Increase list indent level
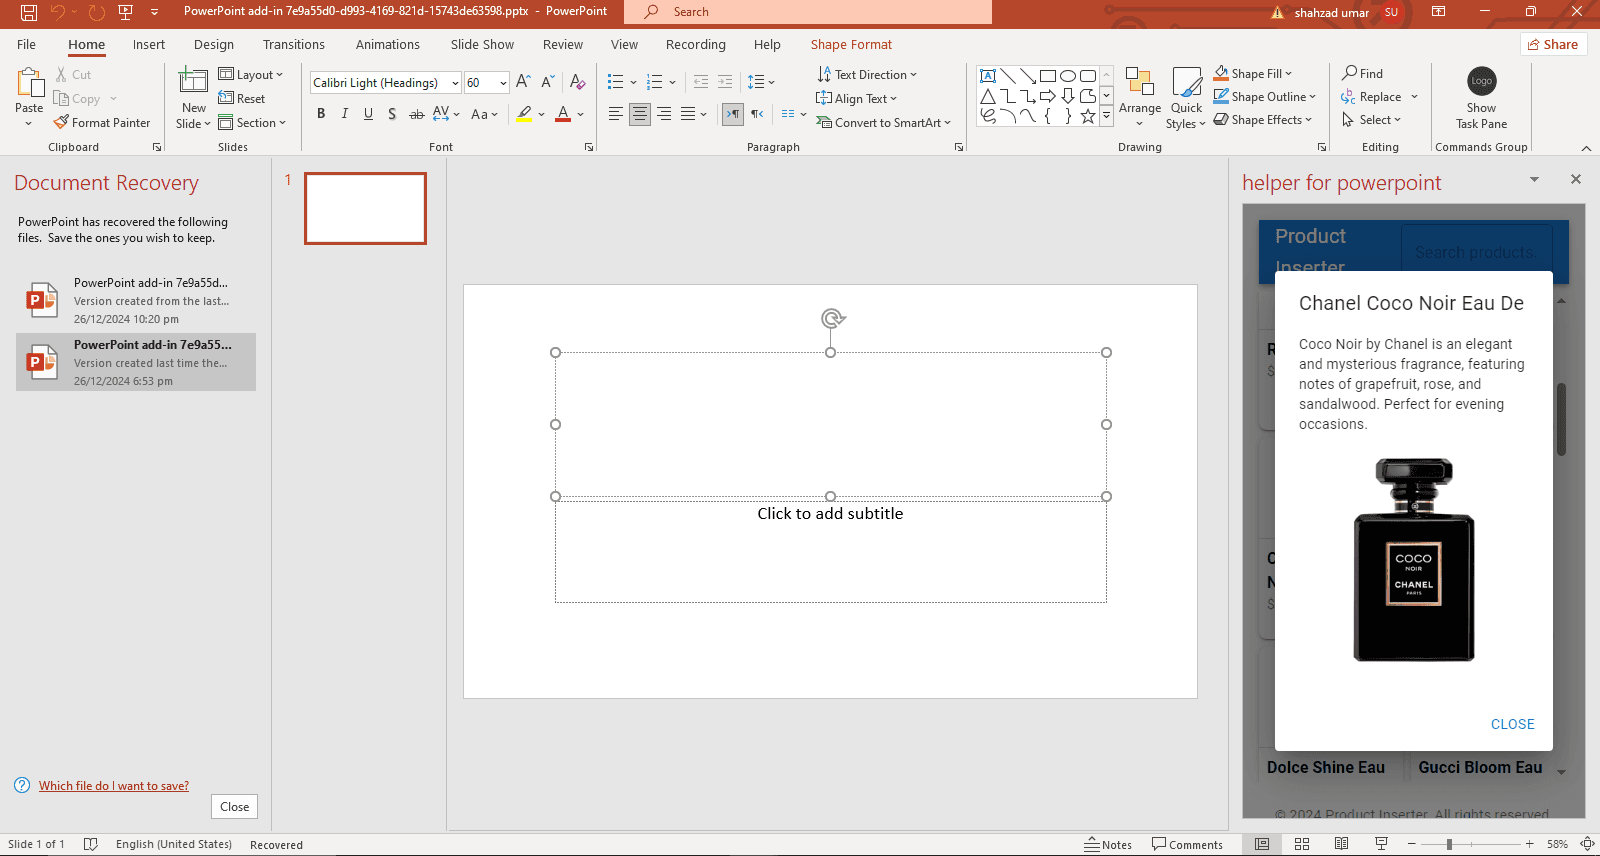 click(725, 82)
